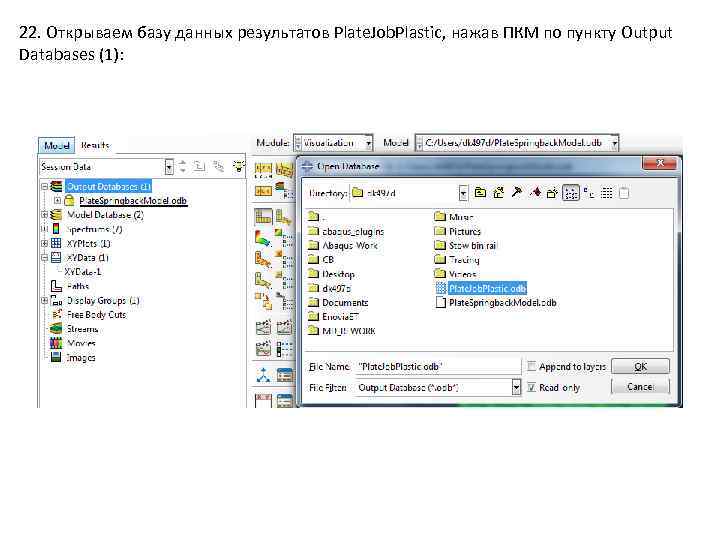Expand the Model Database tree node
The image size is (720, 540).
pyautogui.click(x=45, y=214)
